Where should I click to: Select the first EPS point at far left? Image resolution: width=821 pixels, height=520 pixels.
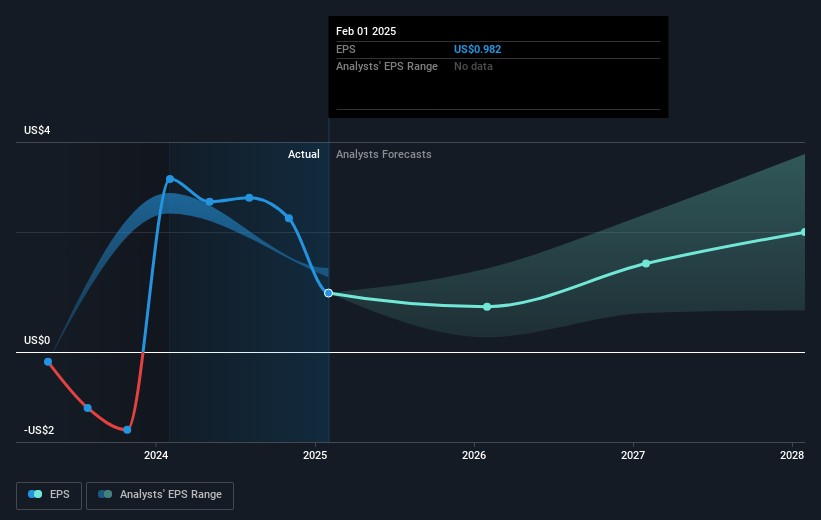tap(48, 362)
